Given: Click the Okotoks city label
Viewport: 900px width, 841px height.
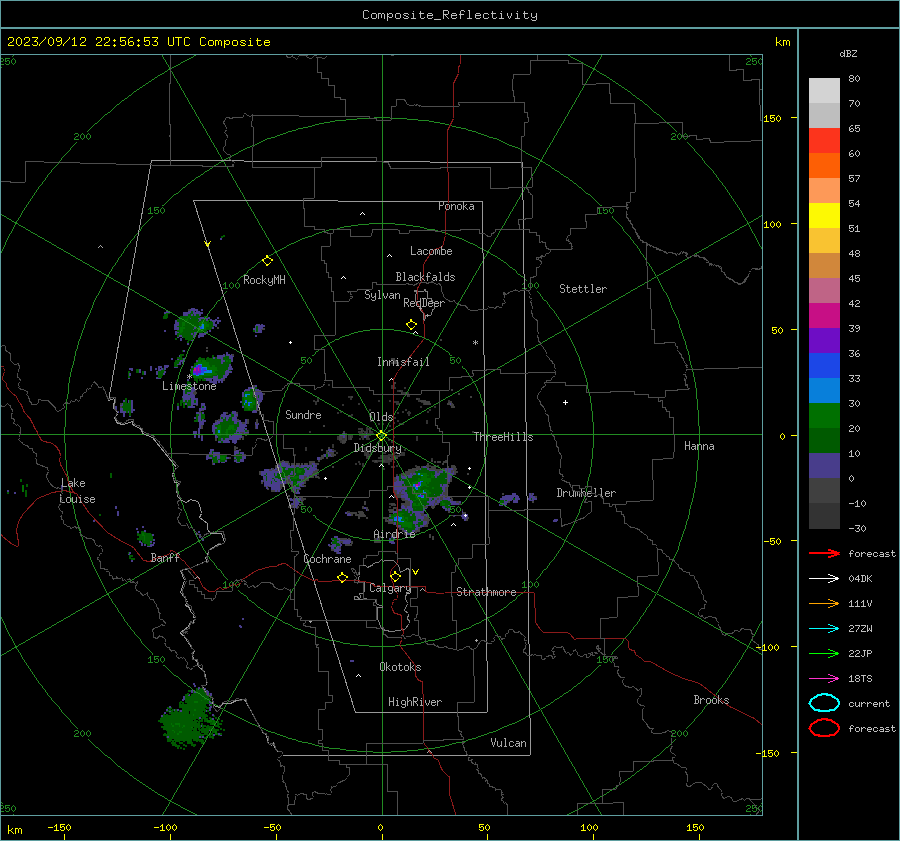Looking at the screenshot, I should [400, 667].
